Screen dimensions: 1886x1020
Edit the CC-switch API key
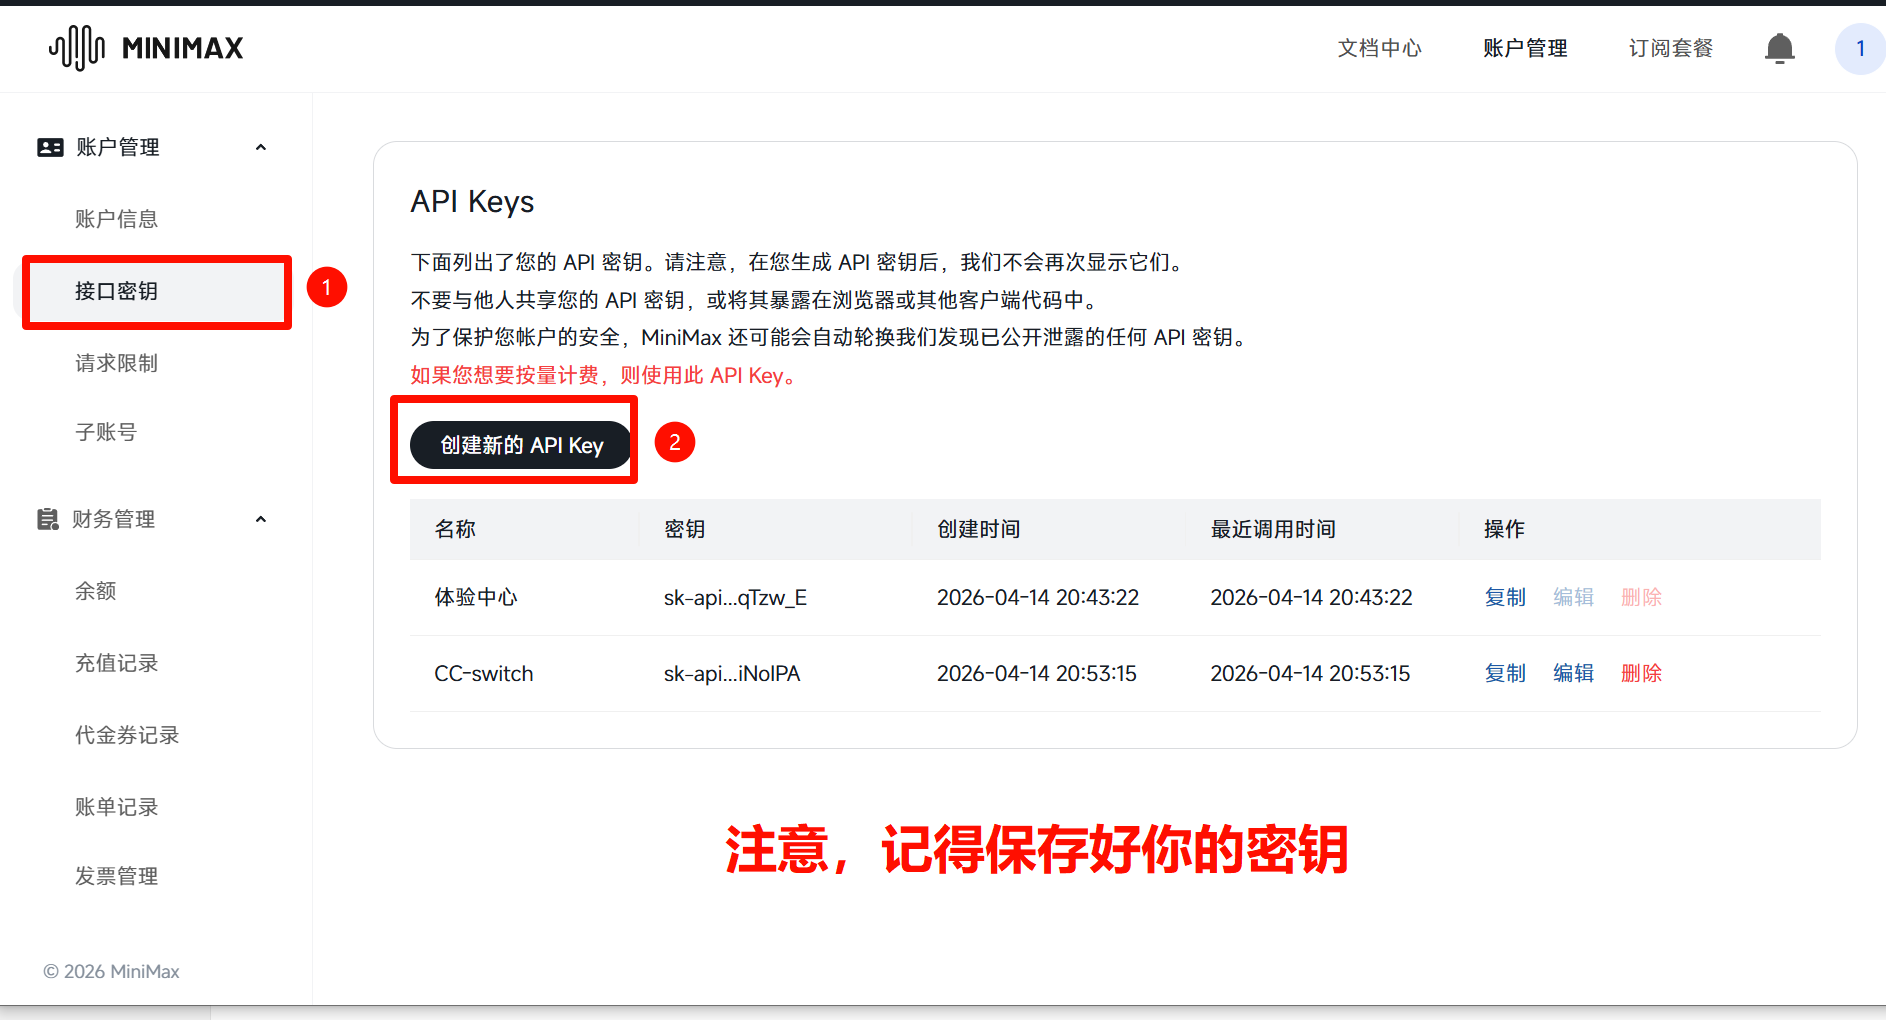[1573, 673]
